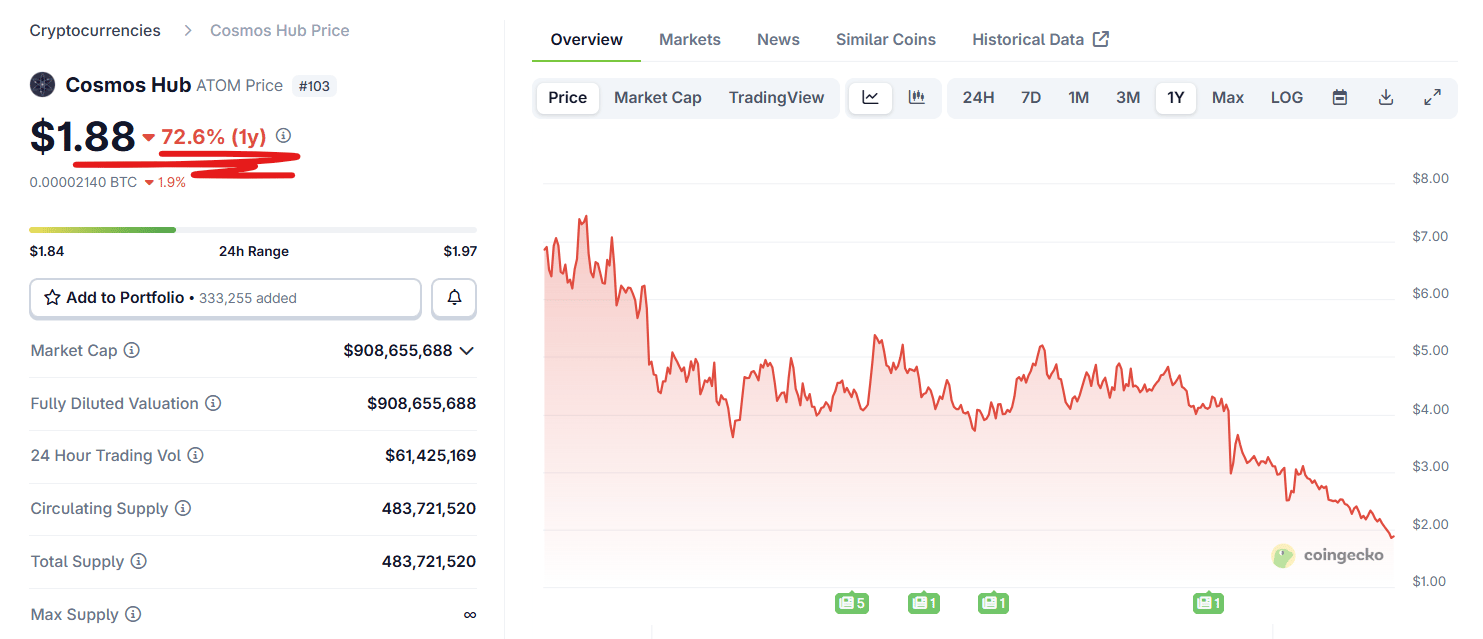Click the Circulating Supply 483,721,520 value

pyautogui.click(x=429, y=509)
